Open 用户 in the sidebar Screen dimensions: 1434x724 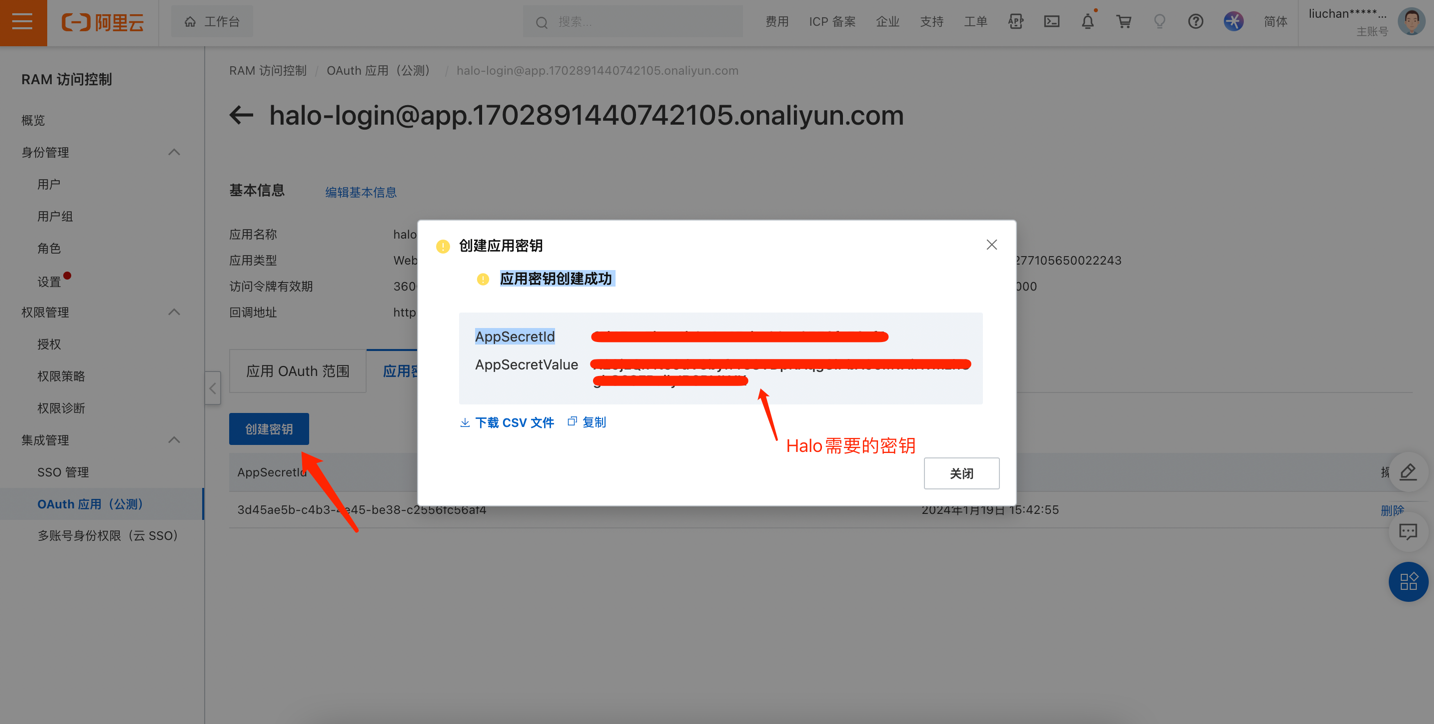pyautogui.click(x=49, y=184)
